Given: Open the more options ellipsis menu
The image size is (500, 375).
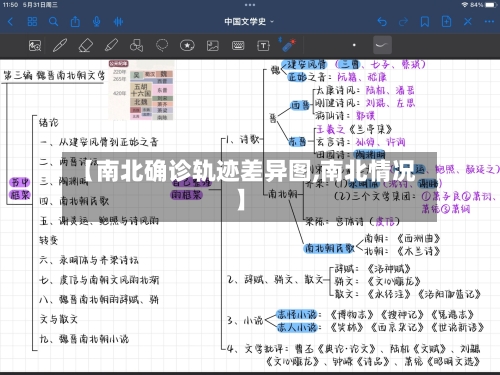Looking at the screenshot, I should [489, 22].
